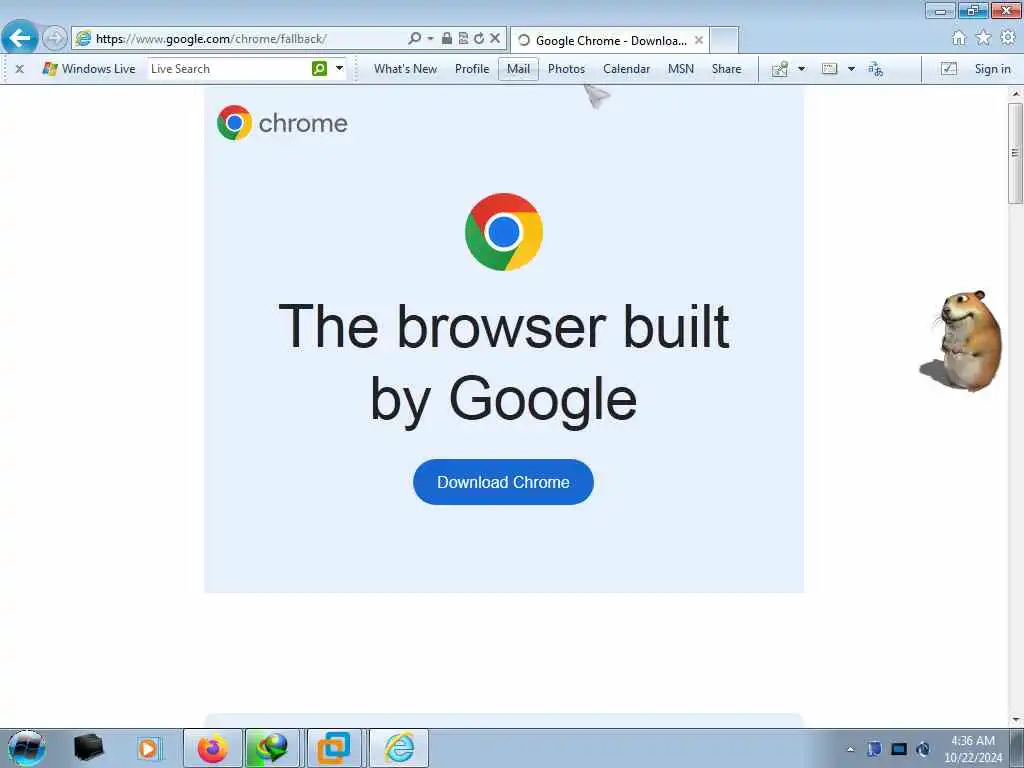Expand the dropdown next to the picture icon

pos(801,69)
